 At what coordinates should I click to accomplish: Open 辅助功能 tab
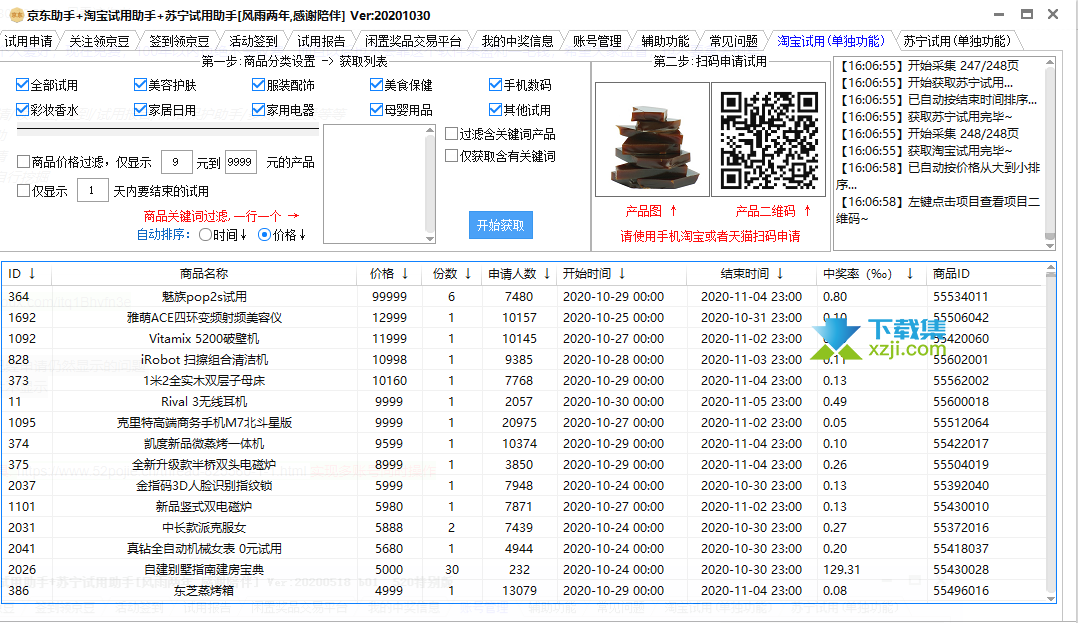(x=666, y=41)
